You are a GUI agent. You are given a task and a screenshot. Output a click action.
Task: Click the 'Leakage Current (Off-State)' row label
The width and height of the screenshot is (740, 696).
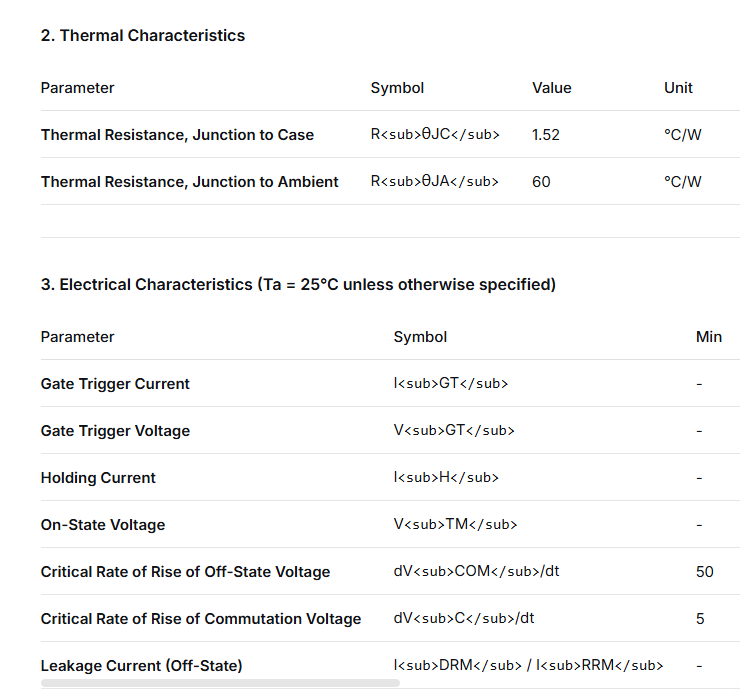(141, 666)
